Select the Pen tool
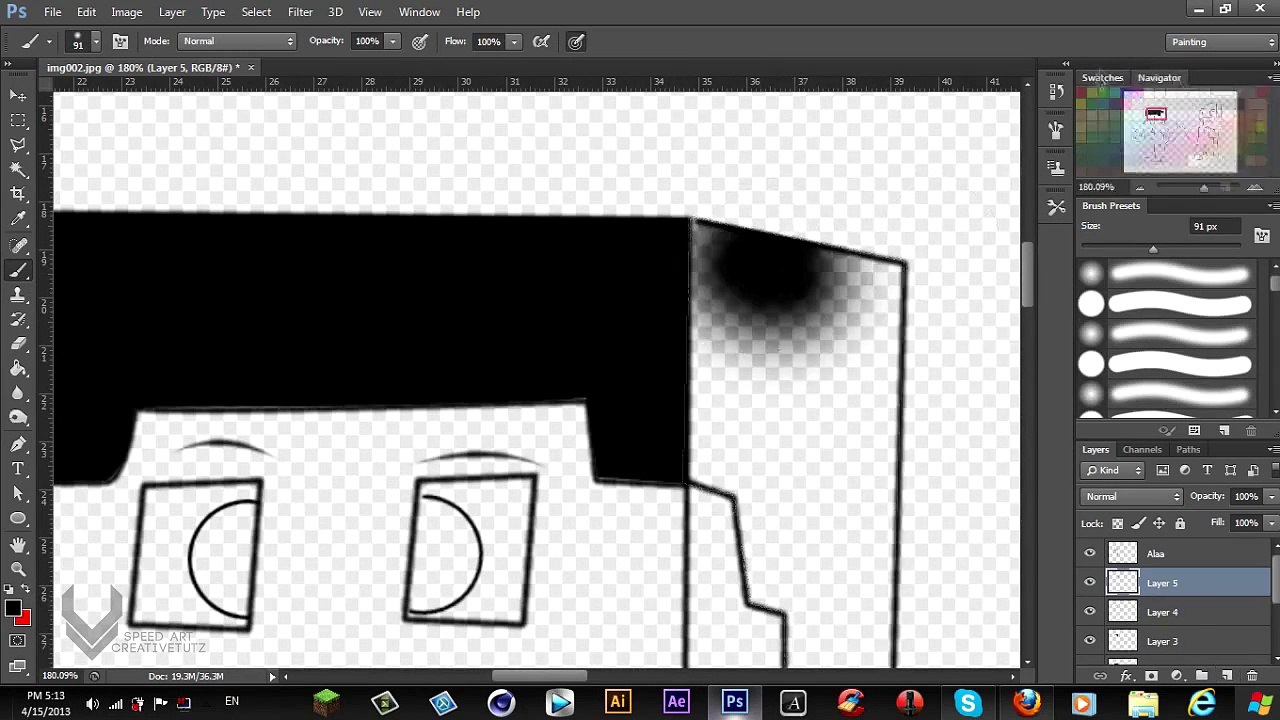This screenshot has width=1280, height=720. pyautogui.click(x=18, y=444)
